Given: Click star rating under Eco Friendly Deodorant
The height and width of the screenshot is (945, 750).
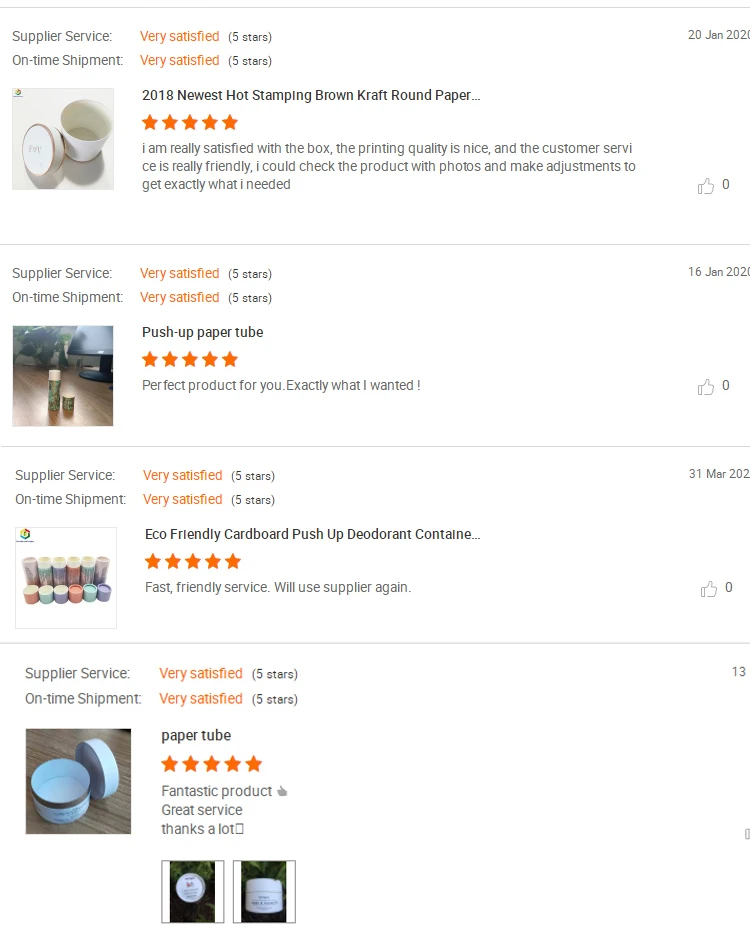Looking at the screenshot, I should 193,562.
